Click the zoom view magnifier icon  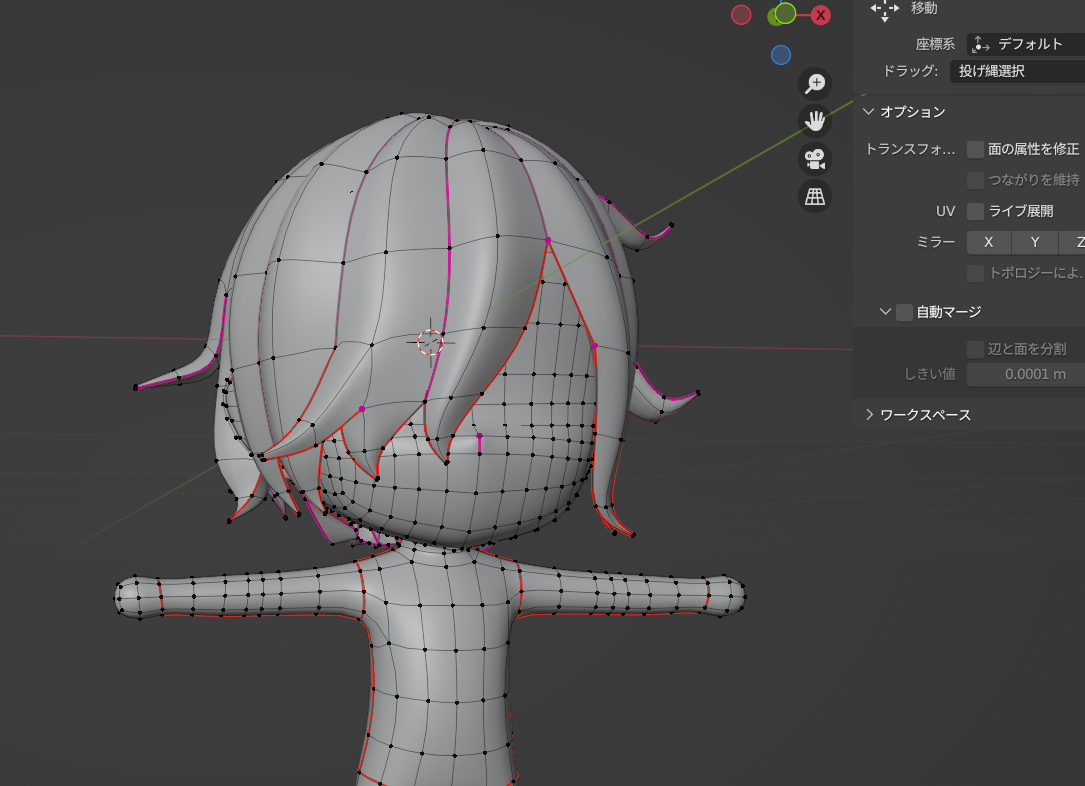pos(816,84)
